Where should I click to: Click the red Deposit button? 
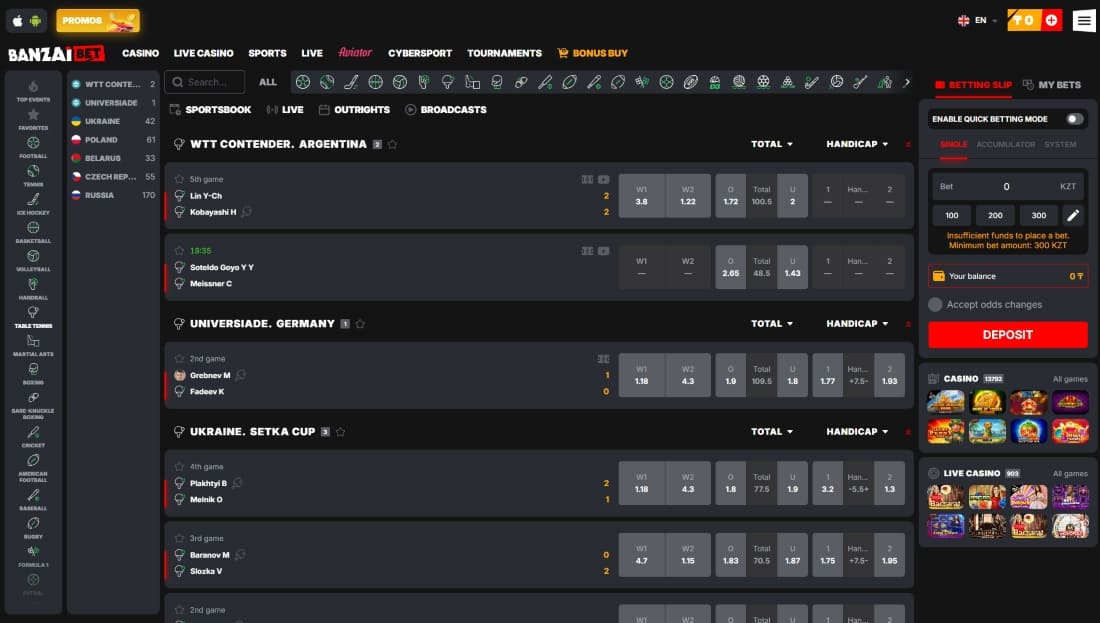click(1007, 335)
